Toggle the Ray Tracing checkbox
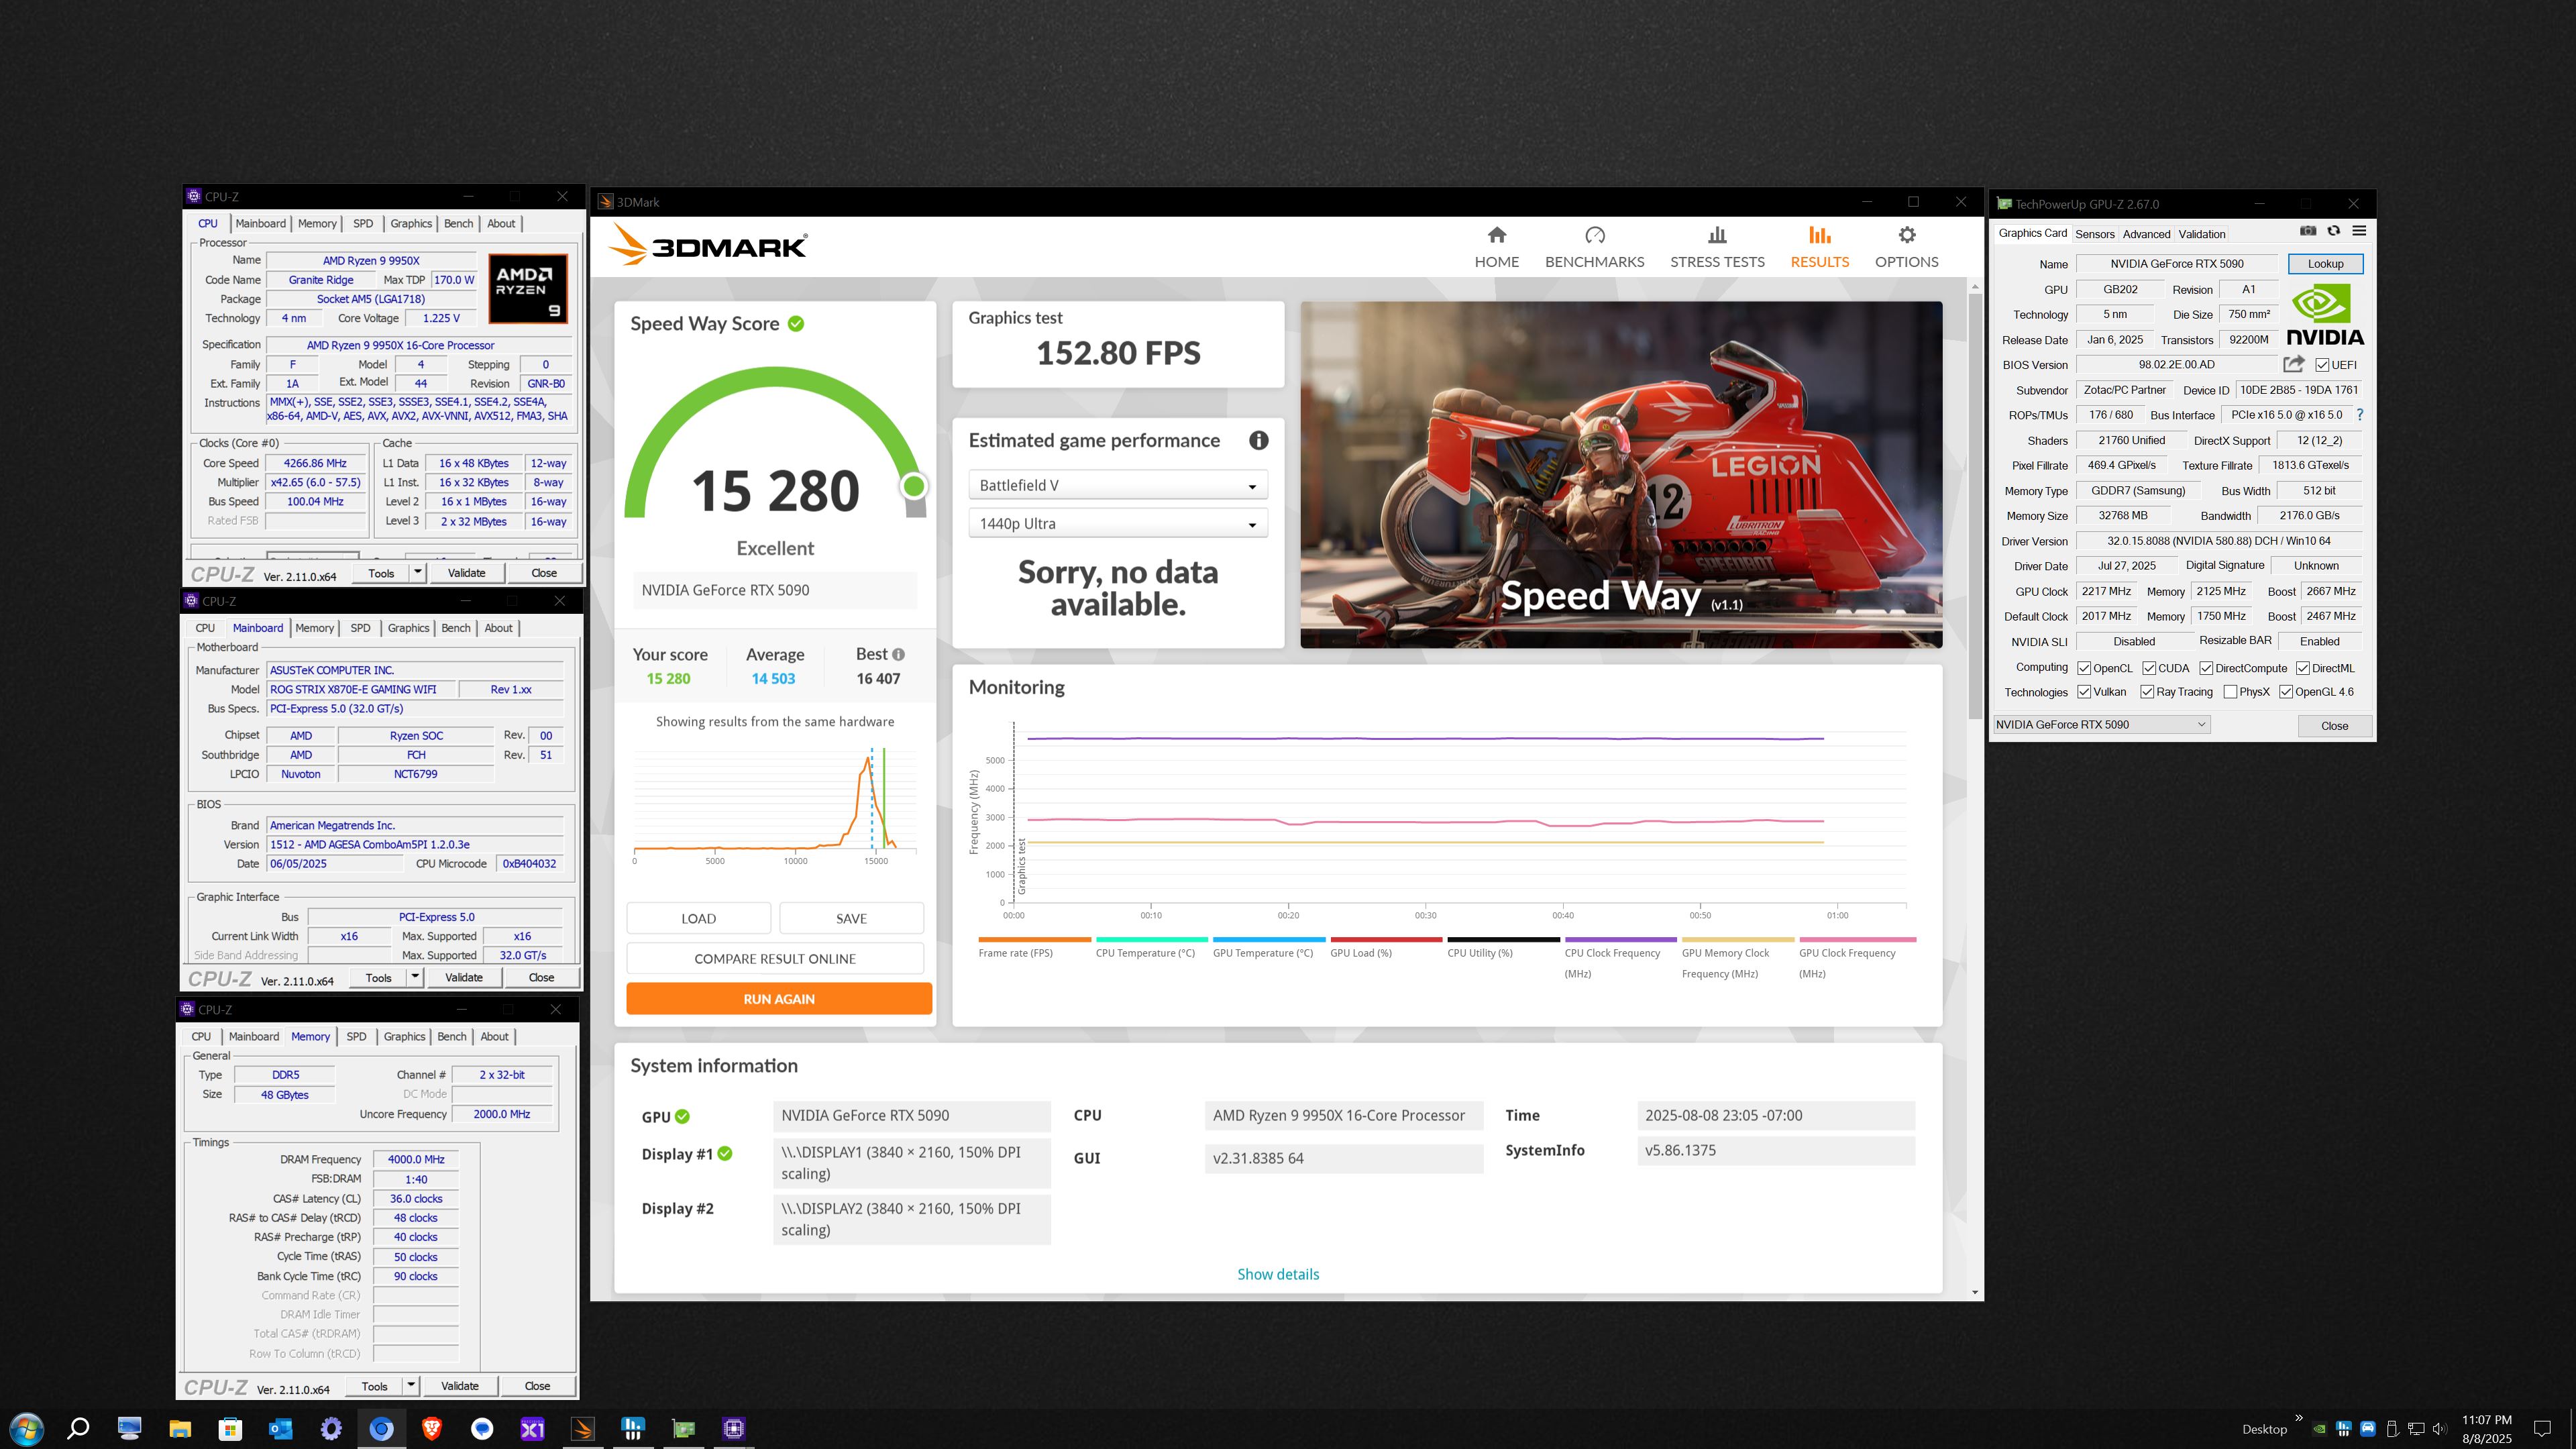The width and height of the screenshot is (2576, 1449). coord(2147,692)
